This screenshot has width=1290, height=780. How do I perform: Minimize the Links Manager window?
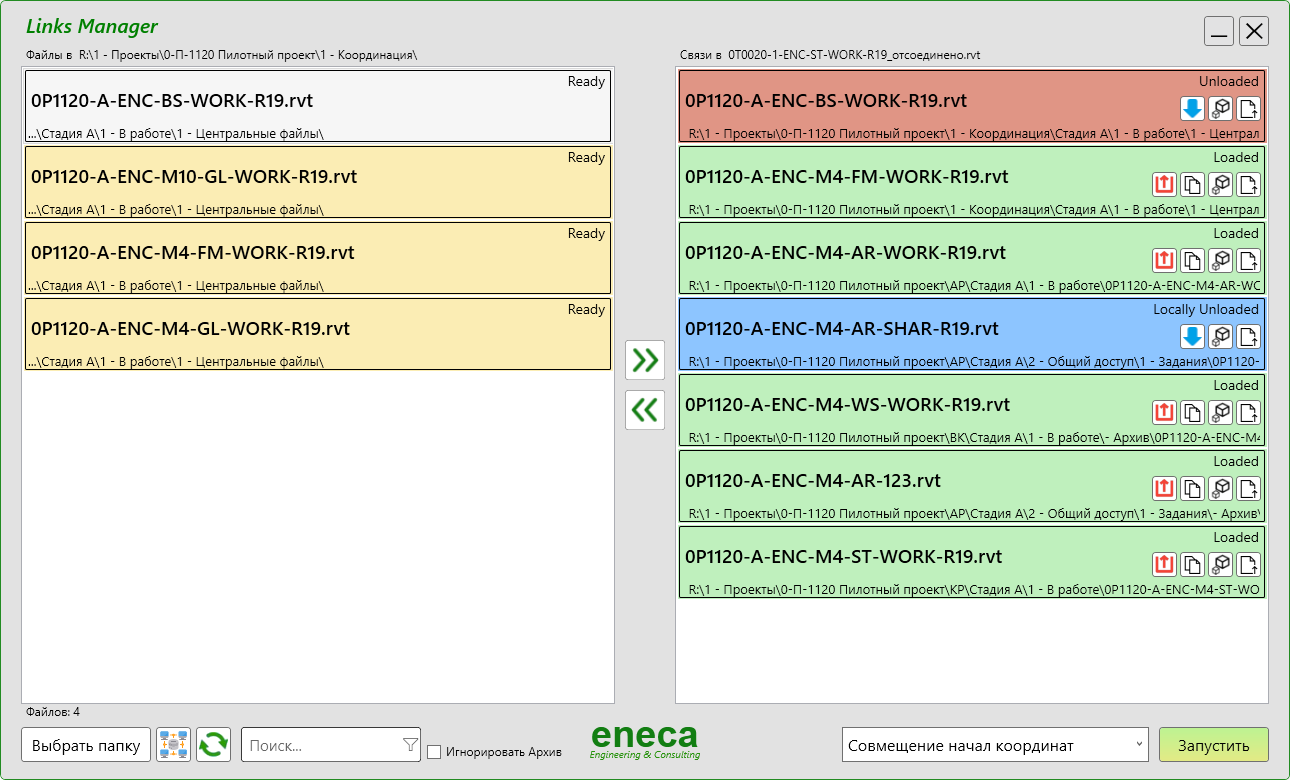tap(1218, 31)
